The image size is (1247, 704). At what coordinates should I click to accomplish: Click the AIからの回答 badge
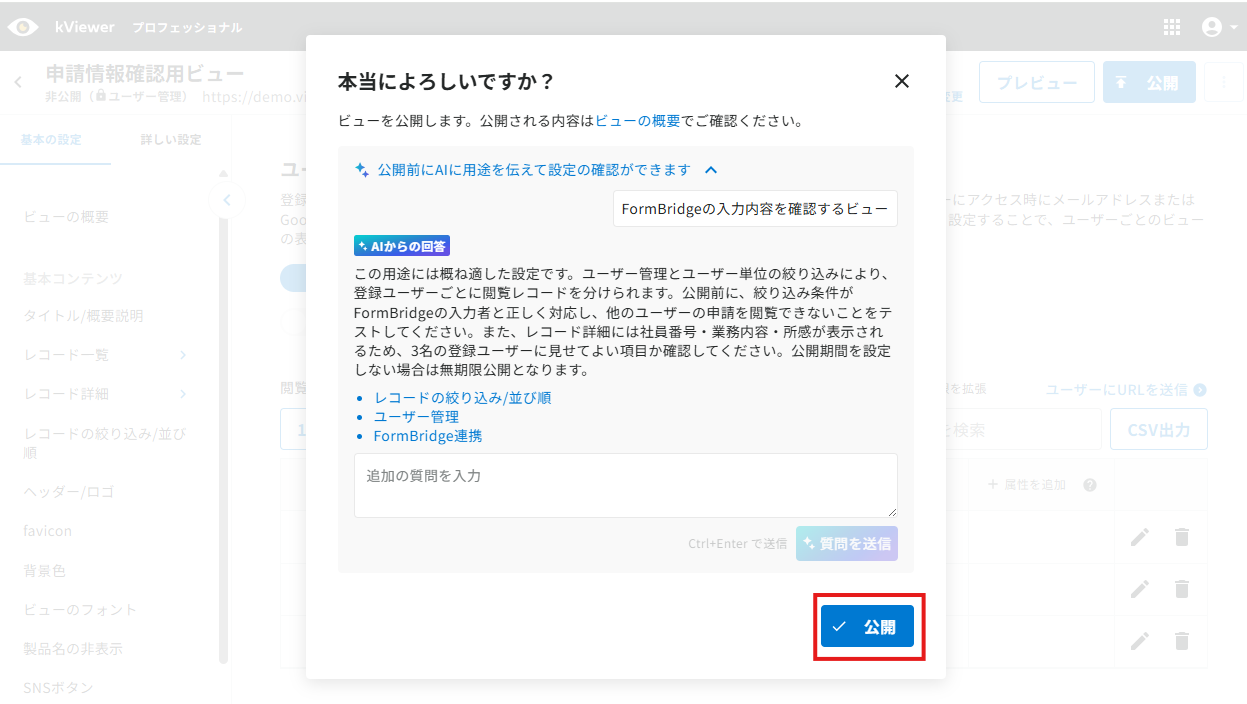[402, 245]
